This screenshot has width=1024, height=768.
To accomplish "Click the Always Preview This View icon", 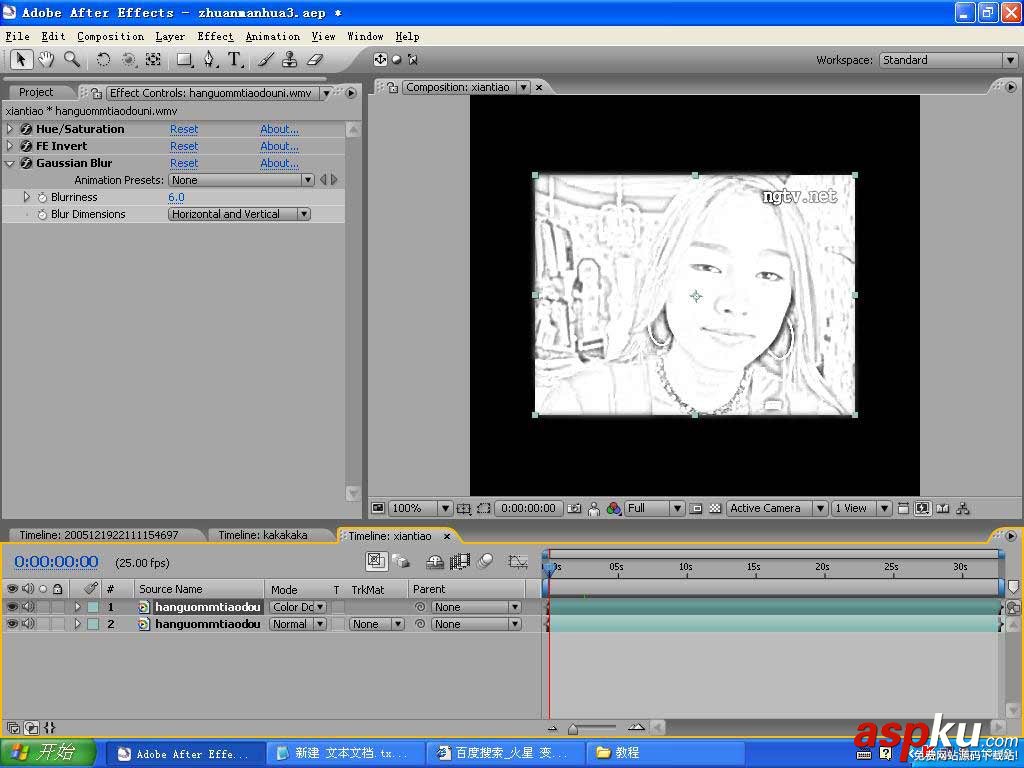I will point(378,508).
